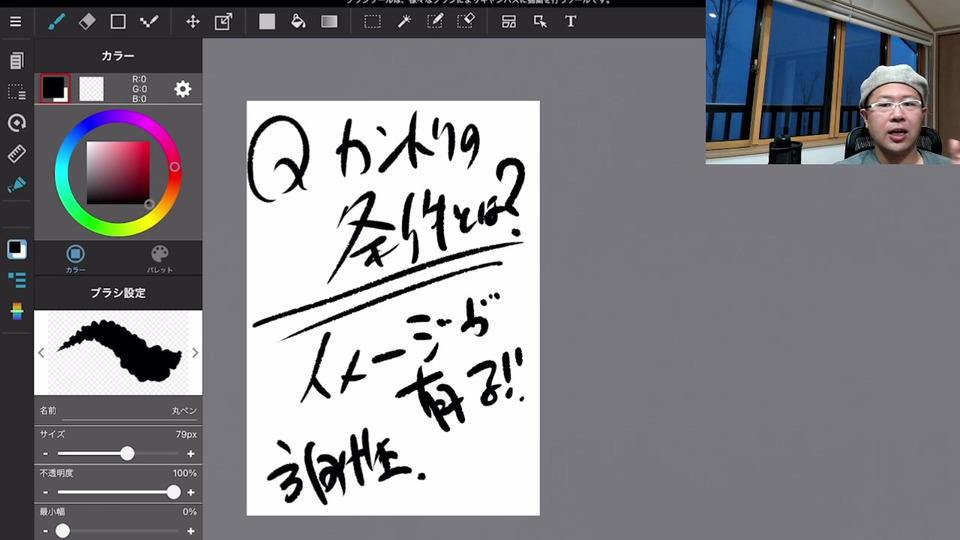Select the polyline shape tool
The height and width of the screenshot is (540, 960).
[149, 21]
